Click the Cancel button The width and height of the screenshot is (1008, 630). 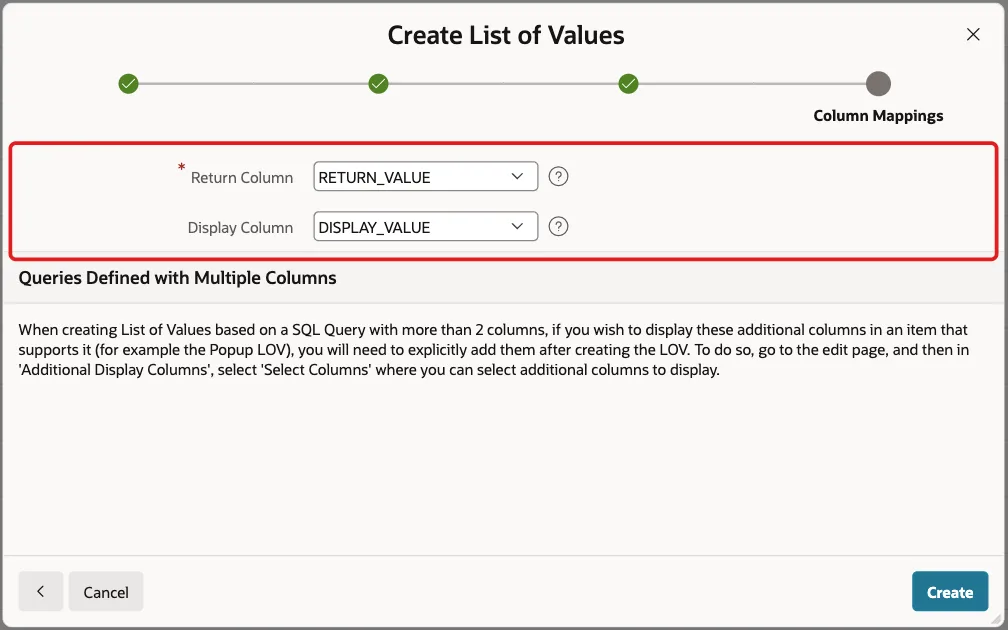pyautogui.click(x=106, y=591)
